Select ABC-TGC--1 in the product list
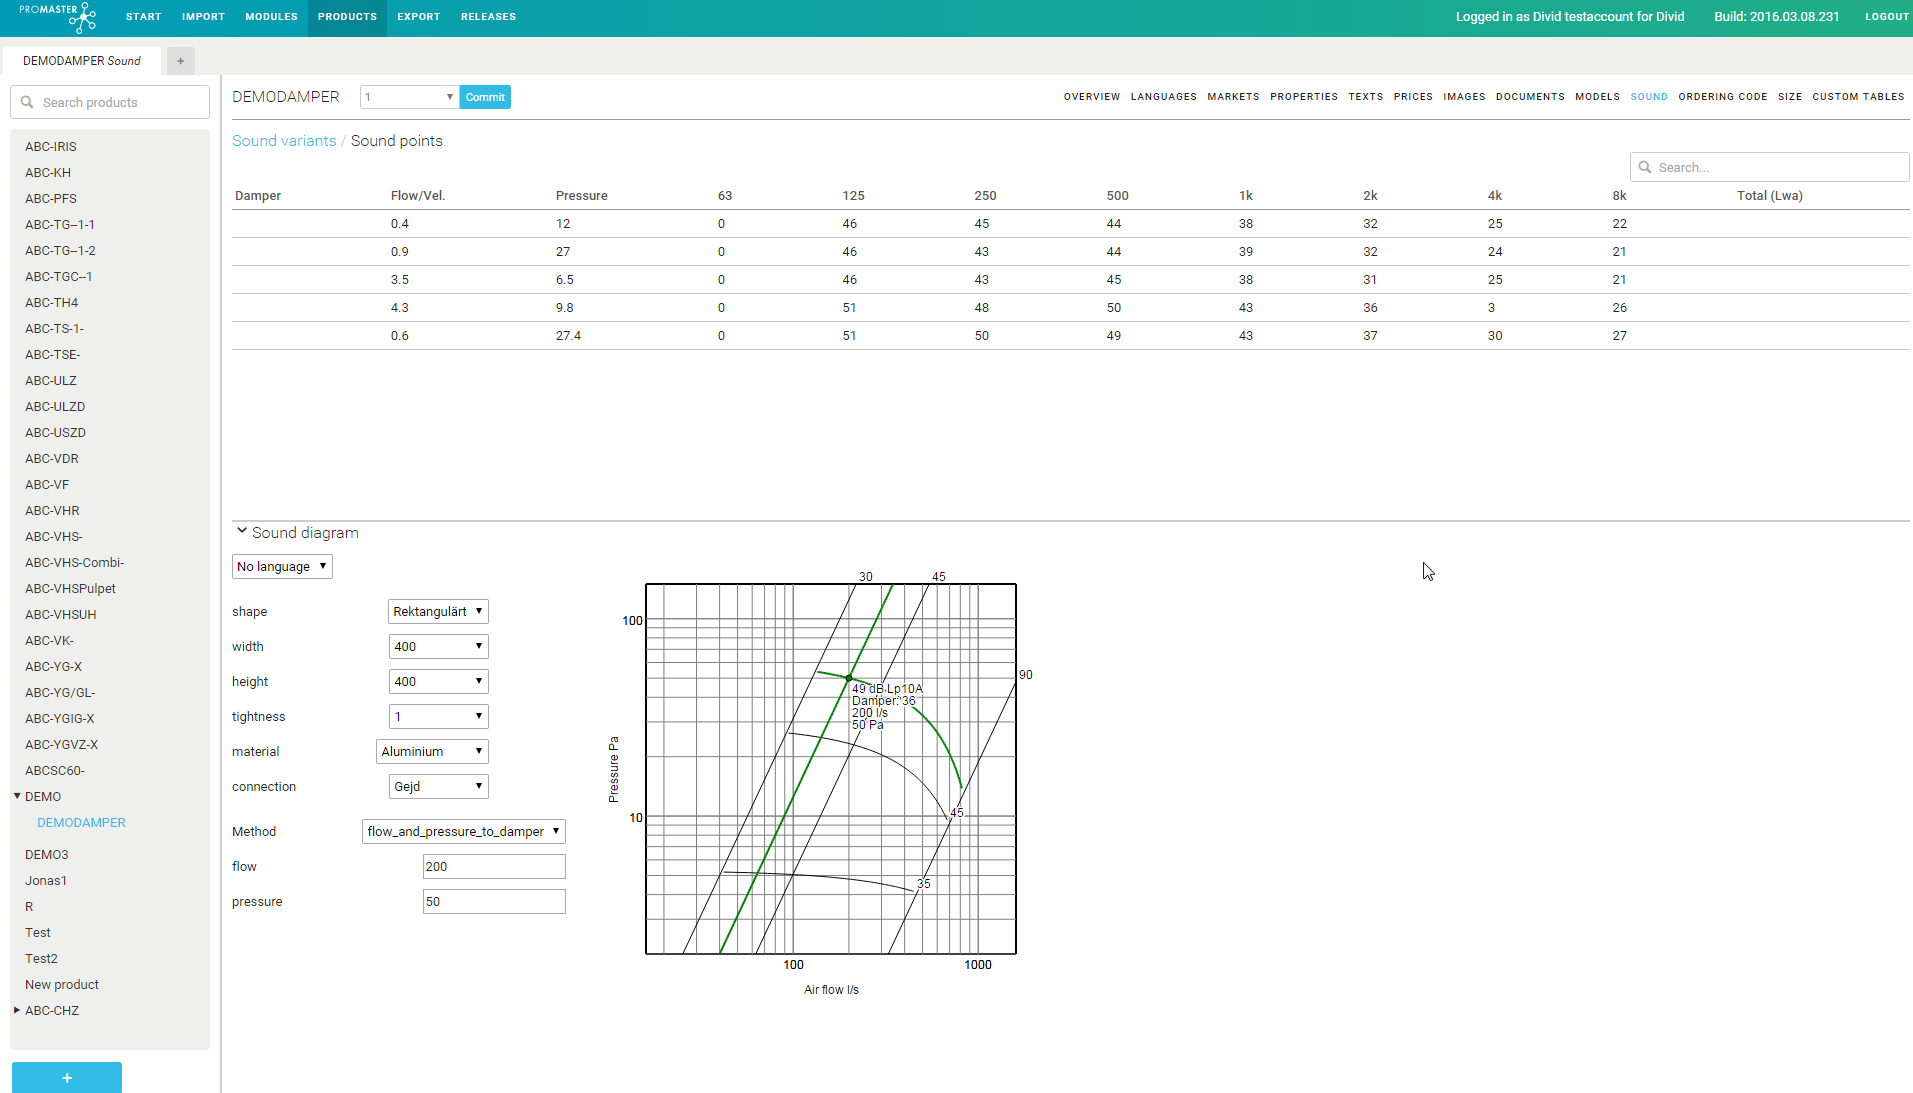This screenshot has width=1913, height=1093. [59, 276]
